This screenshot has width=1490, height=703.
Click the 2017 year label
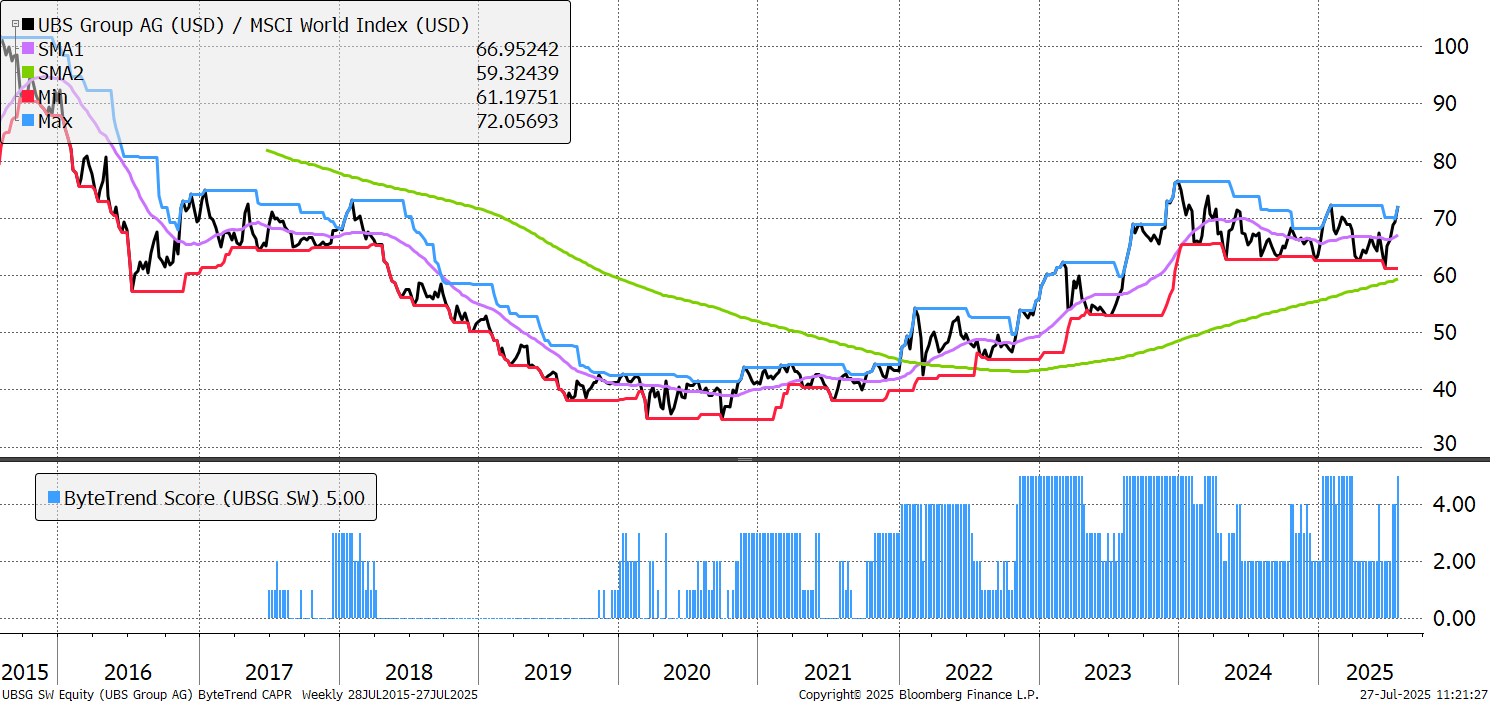tap(268, 671)
